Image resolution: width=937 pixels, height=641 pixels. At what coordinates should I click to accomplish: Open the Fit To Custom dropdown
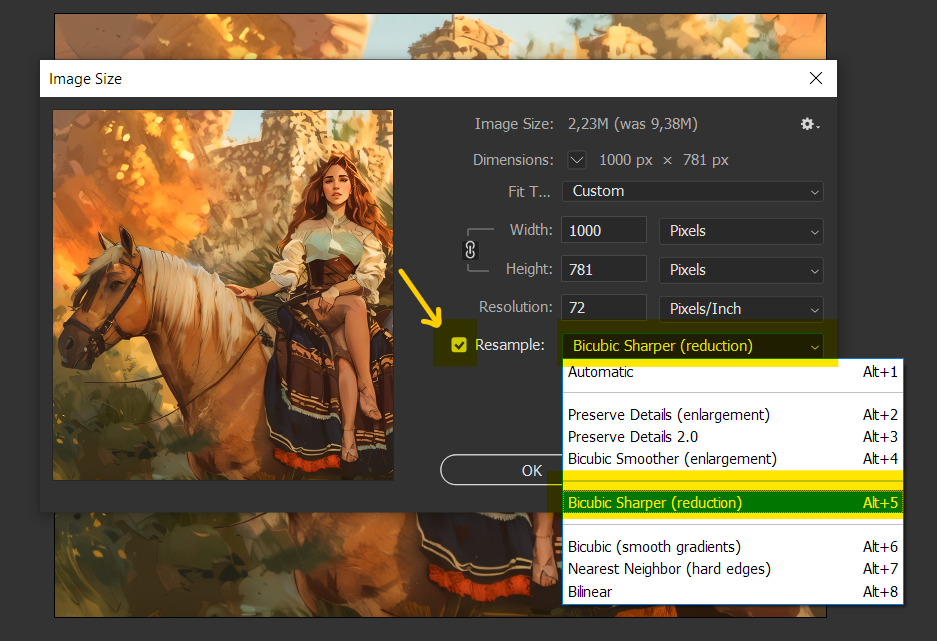coord(693,191)
